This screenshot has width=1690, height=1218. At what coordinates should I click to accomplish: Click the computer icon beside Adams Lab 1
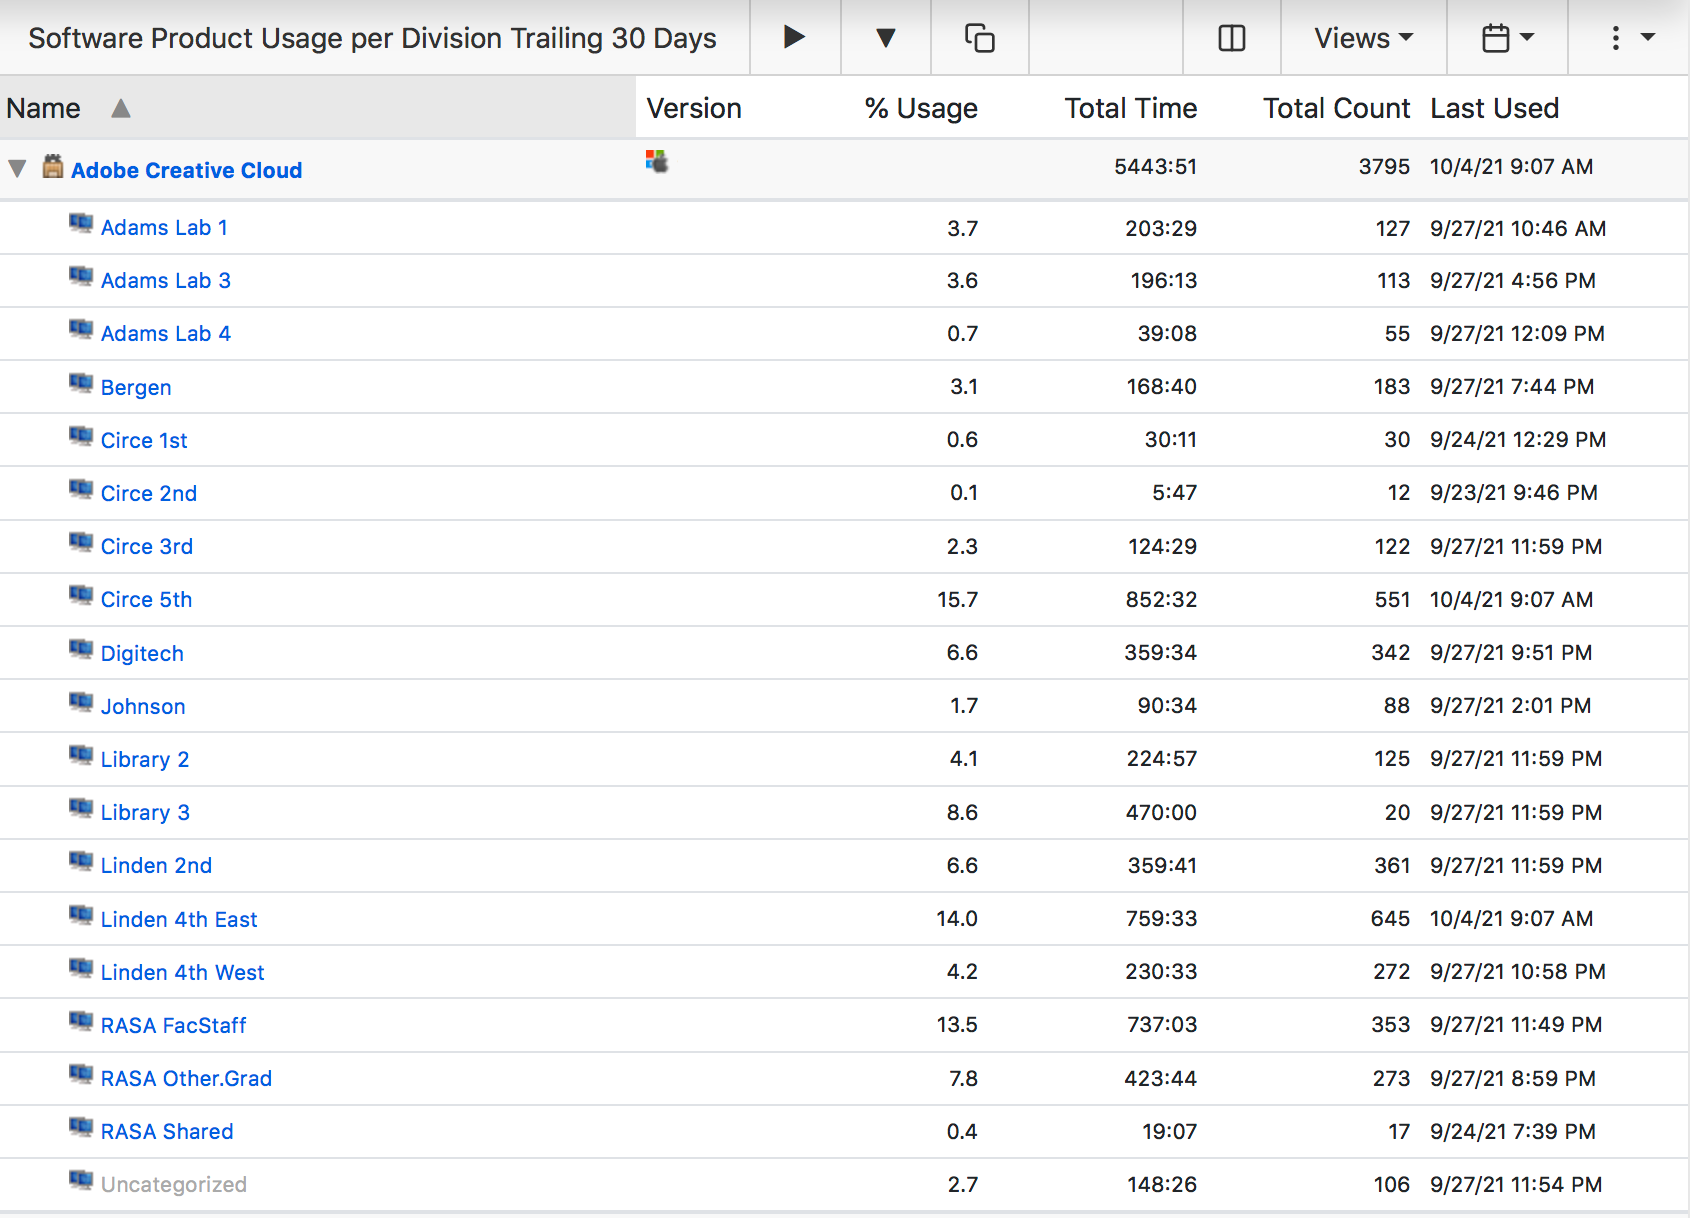click(81, 224)
